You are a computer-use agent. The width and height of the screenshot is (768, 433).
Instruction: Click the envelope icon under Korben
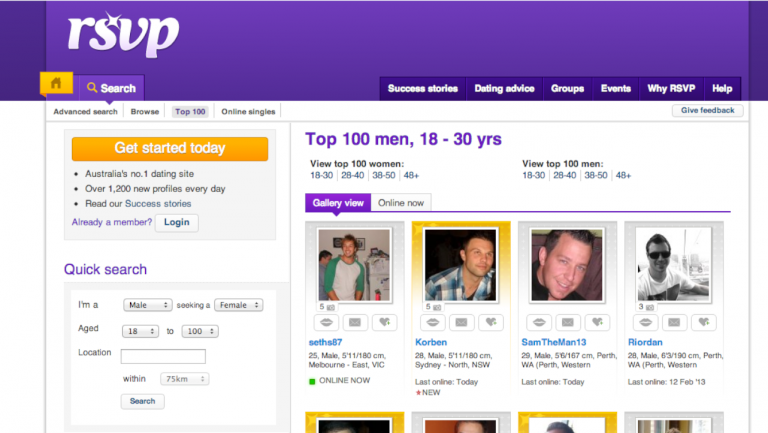click(x=461, y=322)
